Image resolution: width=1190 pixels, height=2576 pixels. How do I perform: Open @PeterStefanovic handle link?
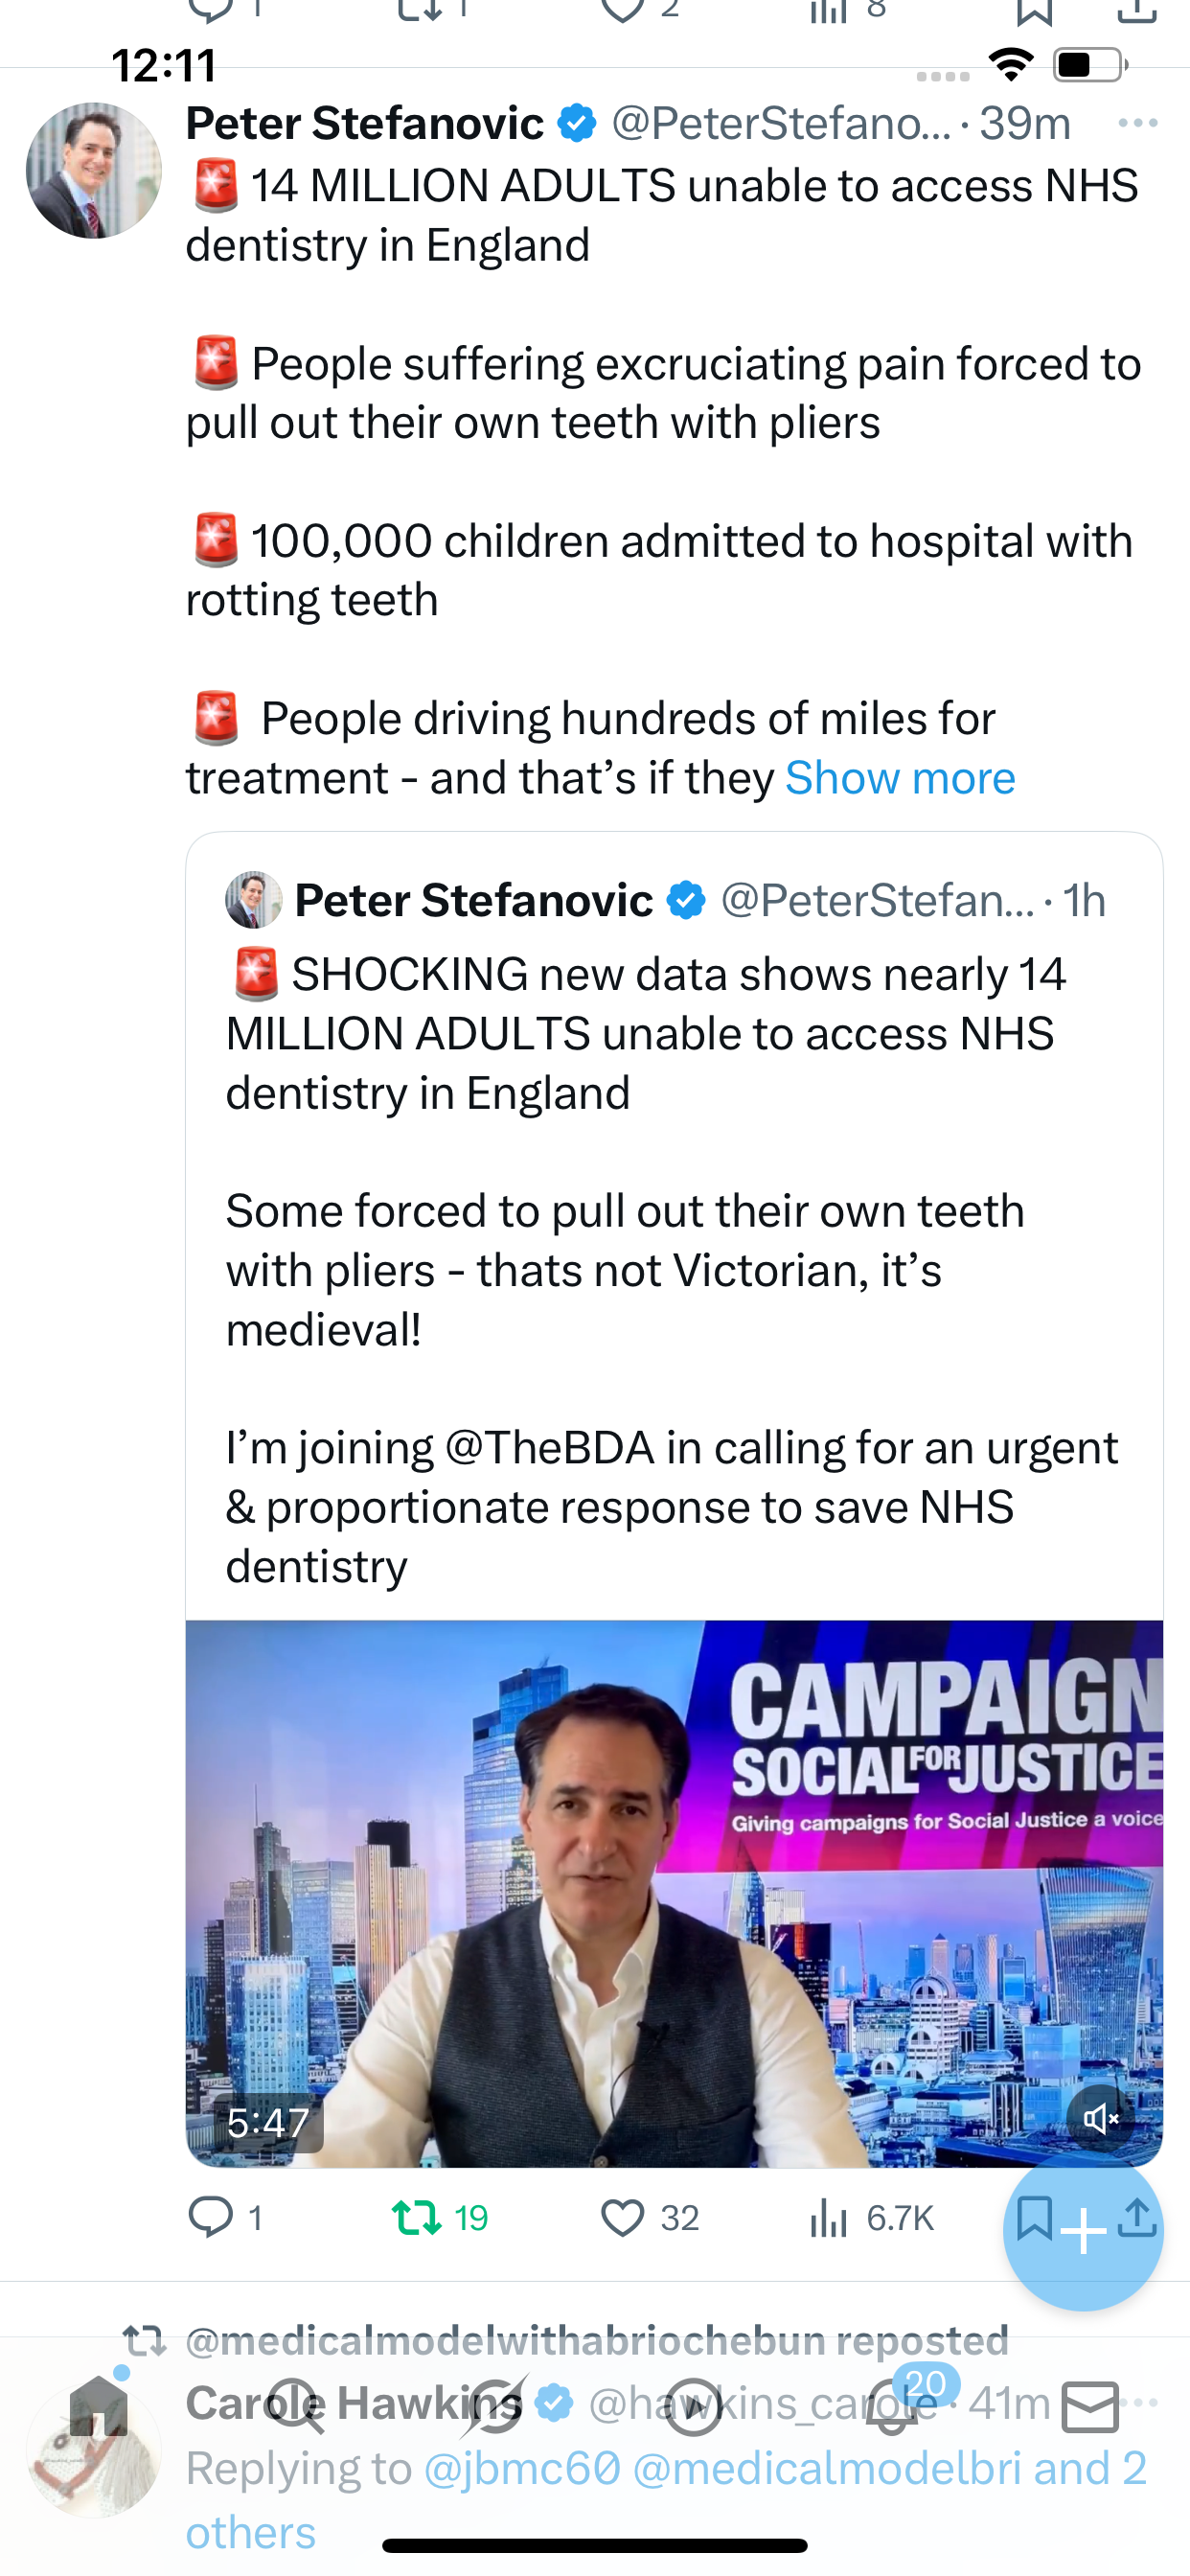tap(781, 124)
